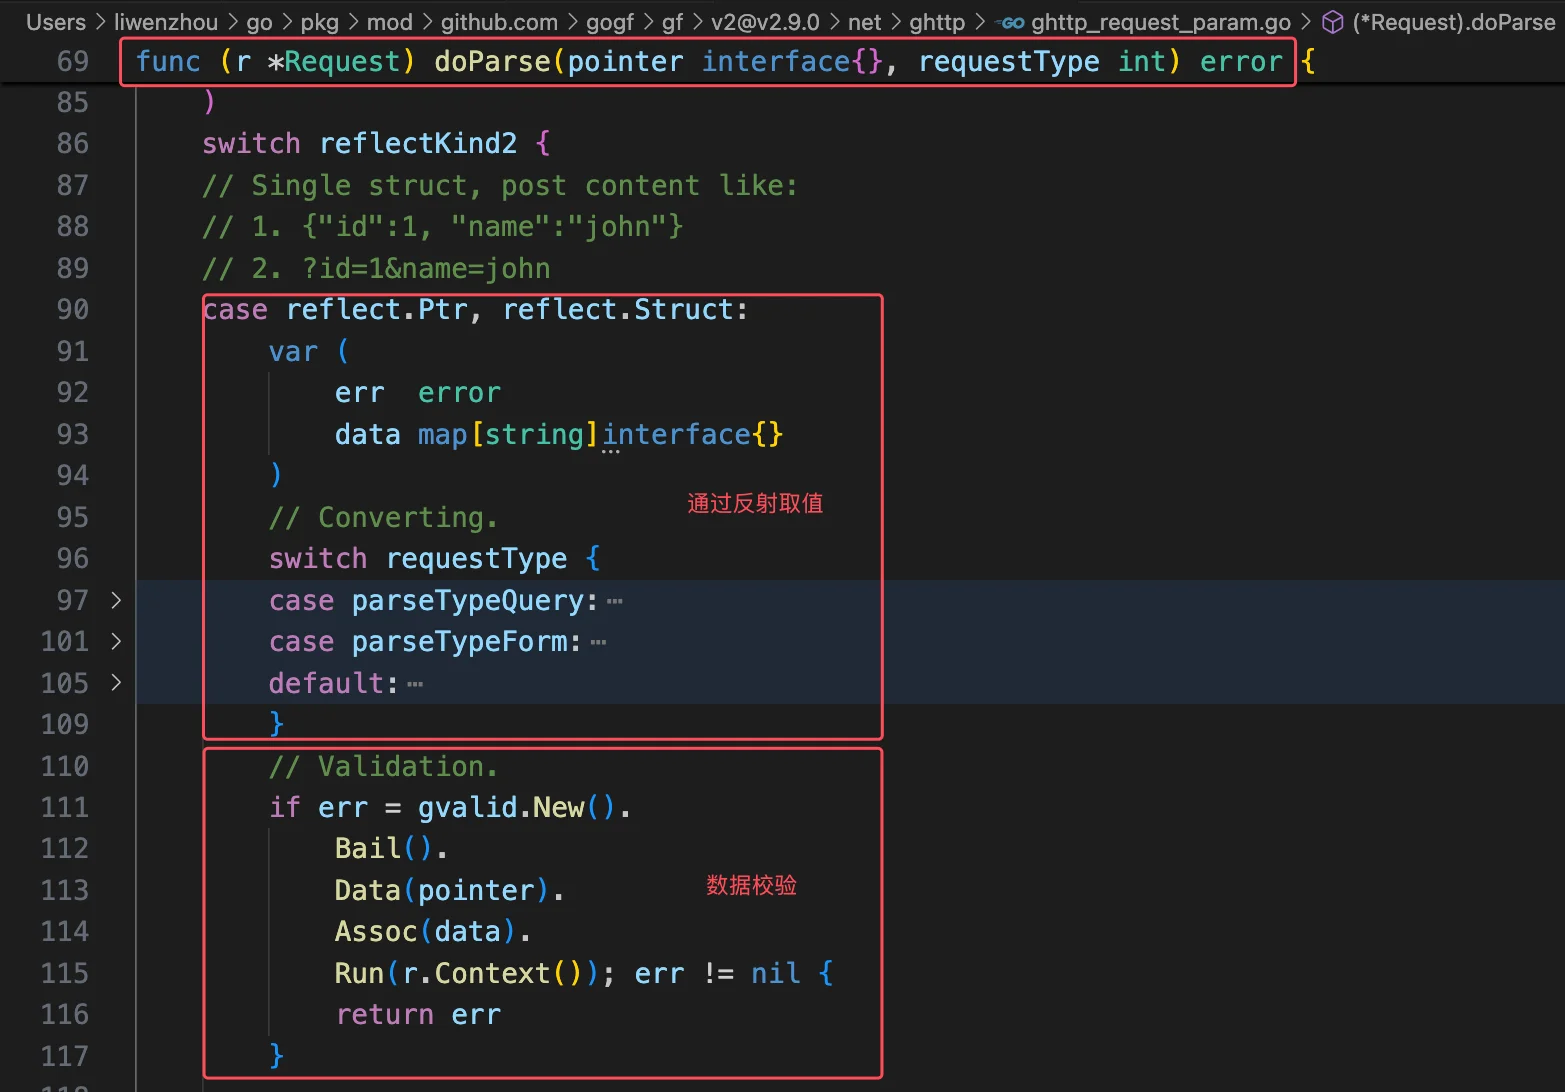Screen dimensions: 1565x1092
Task: Click the v2@v2.9.0 breadcrumb item
Action: coord(765,22)
